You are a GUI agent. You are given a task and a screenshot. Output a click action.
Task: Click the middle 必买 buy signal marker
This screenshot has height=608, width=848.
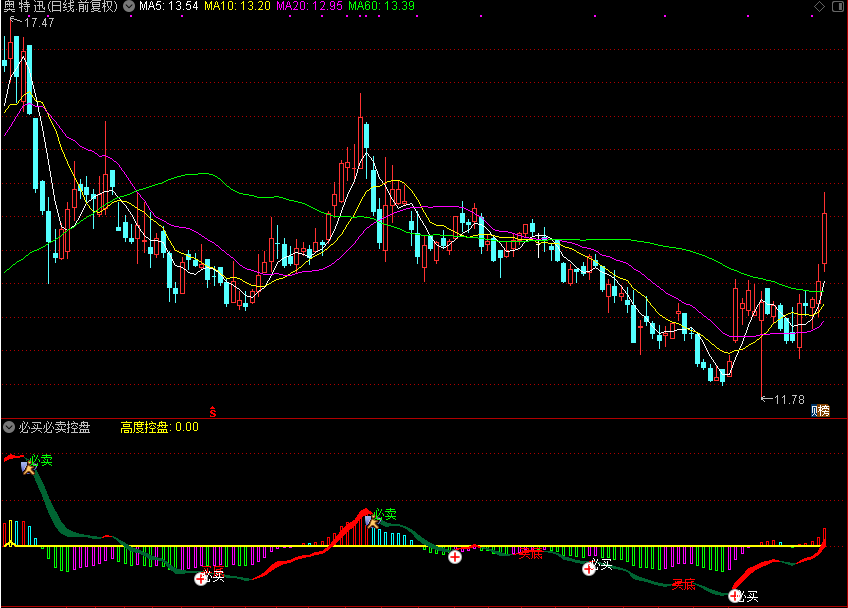588,568
